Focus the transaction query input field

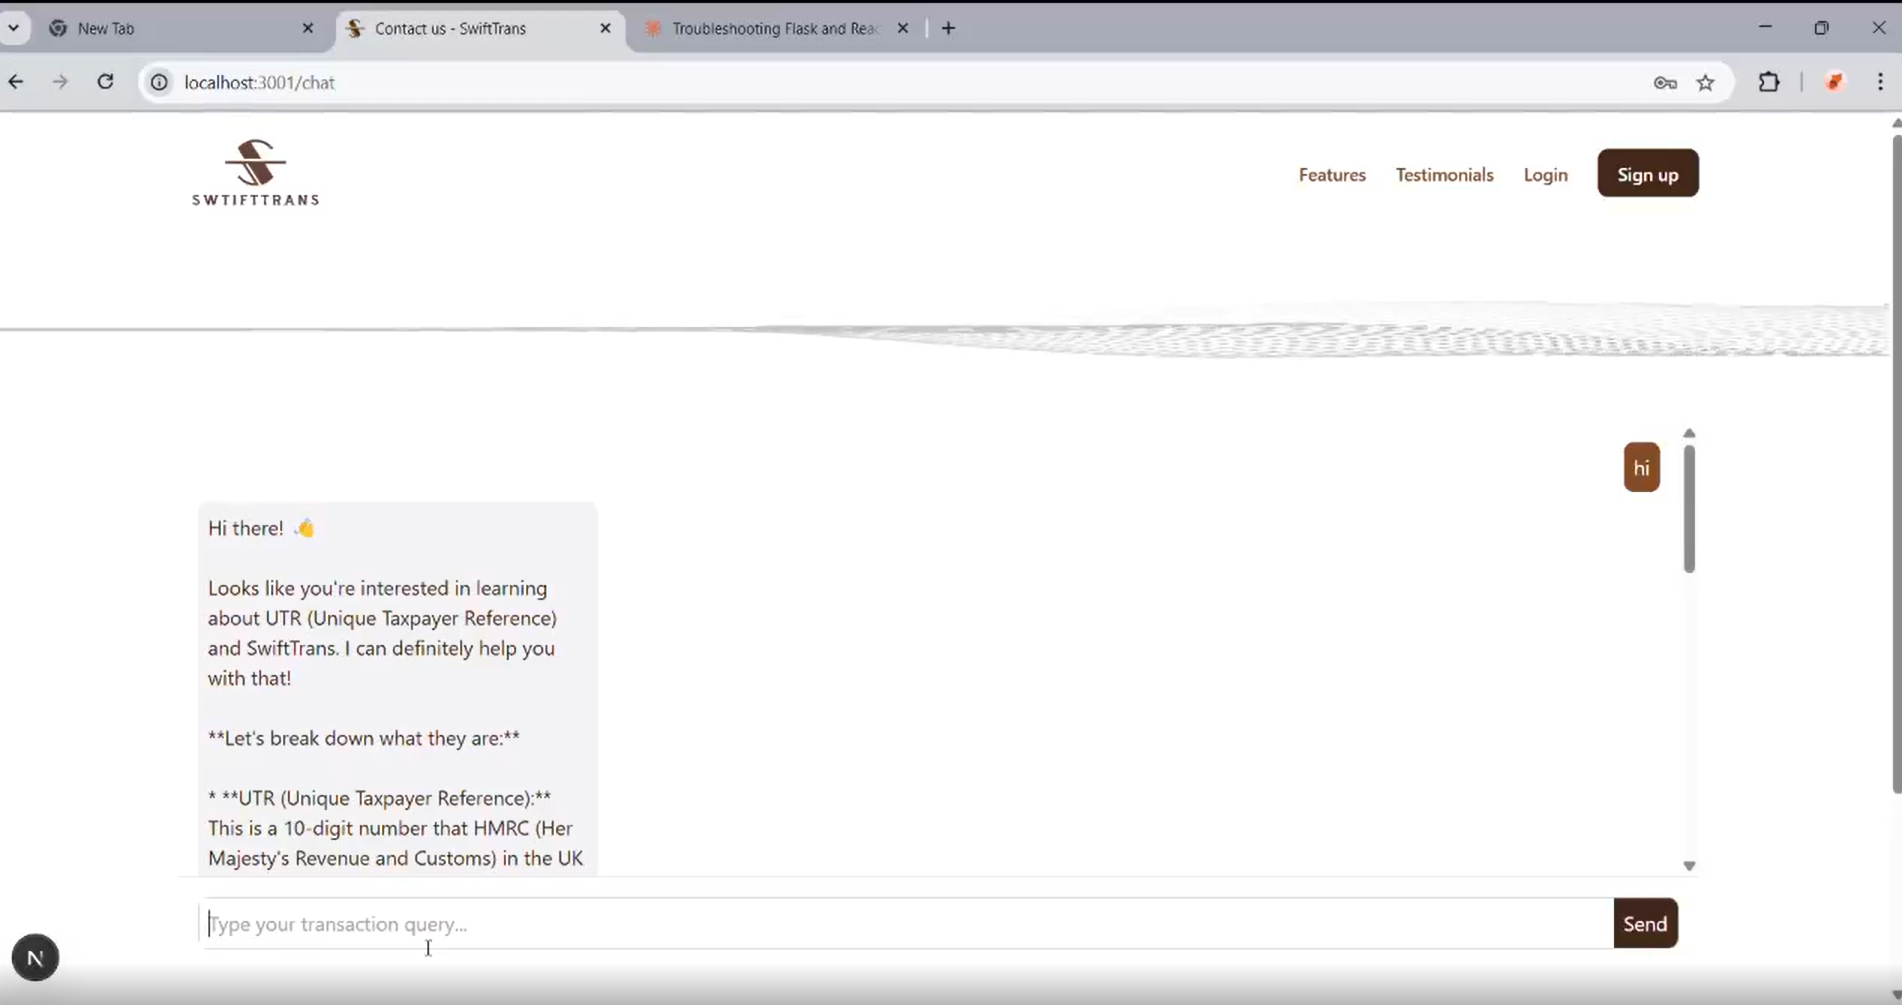[x=907, y=923]
